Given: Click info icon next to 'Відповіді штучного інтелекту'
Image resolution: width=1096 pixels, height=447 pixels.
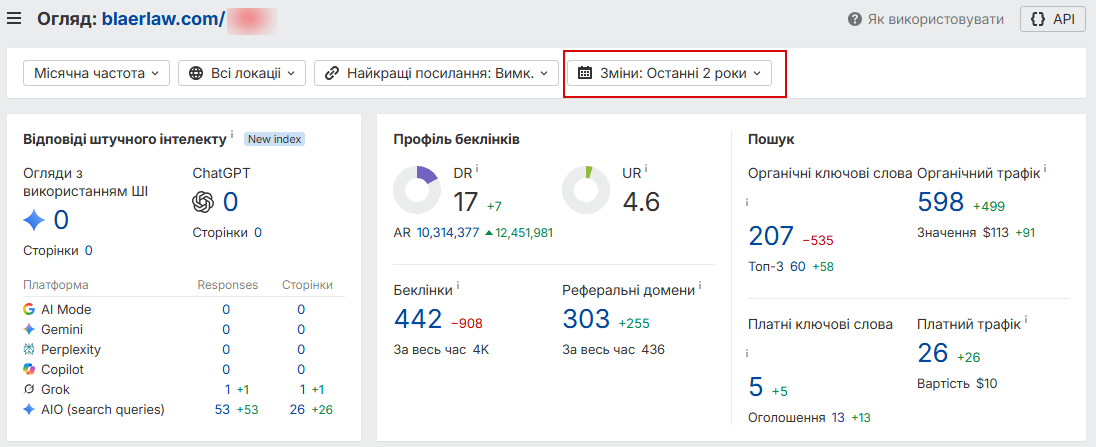Looking at the screenshot, I should (x=231, y=134).
